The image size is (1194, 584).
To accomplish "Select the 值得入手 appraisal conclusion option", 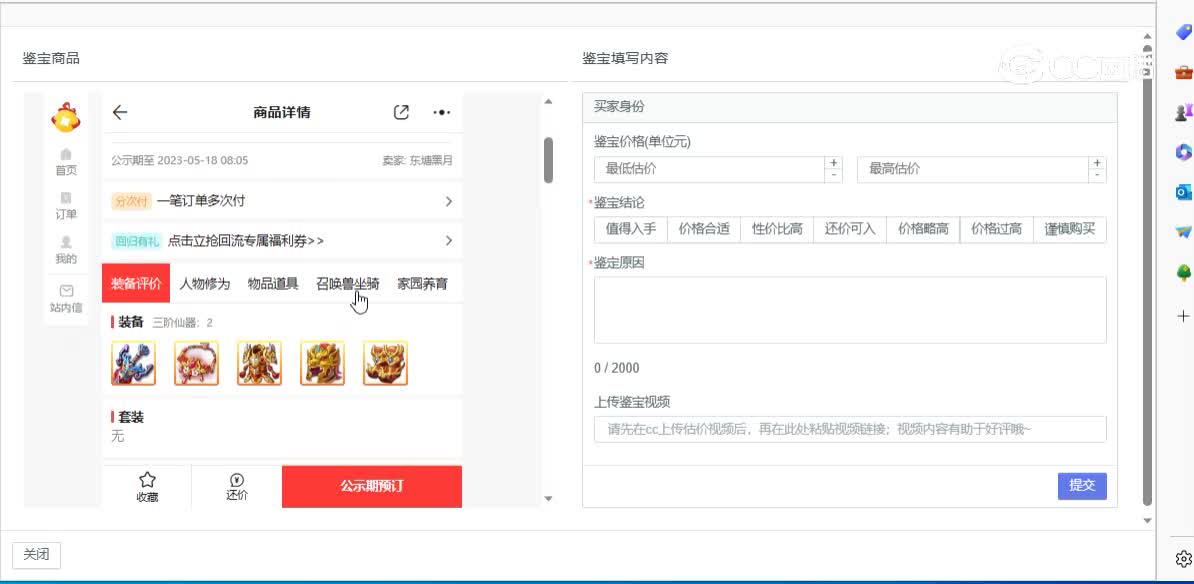I will 630,229.
